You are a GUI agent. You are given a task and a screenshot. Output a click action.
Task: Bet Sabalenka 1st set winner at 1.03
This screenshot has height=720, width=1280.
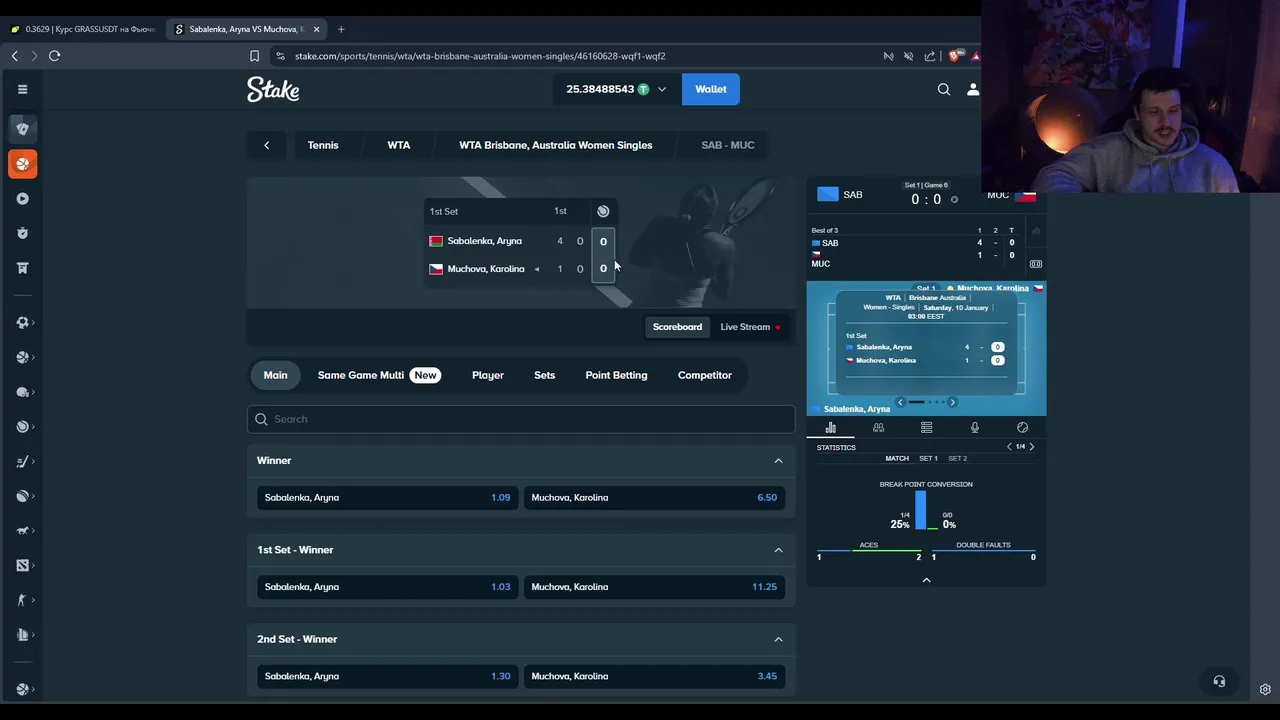[387, 587]
